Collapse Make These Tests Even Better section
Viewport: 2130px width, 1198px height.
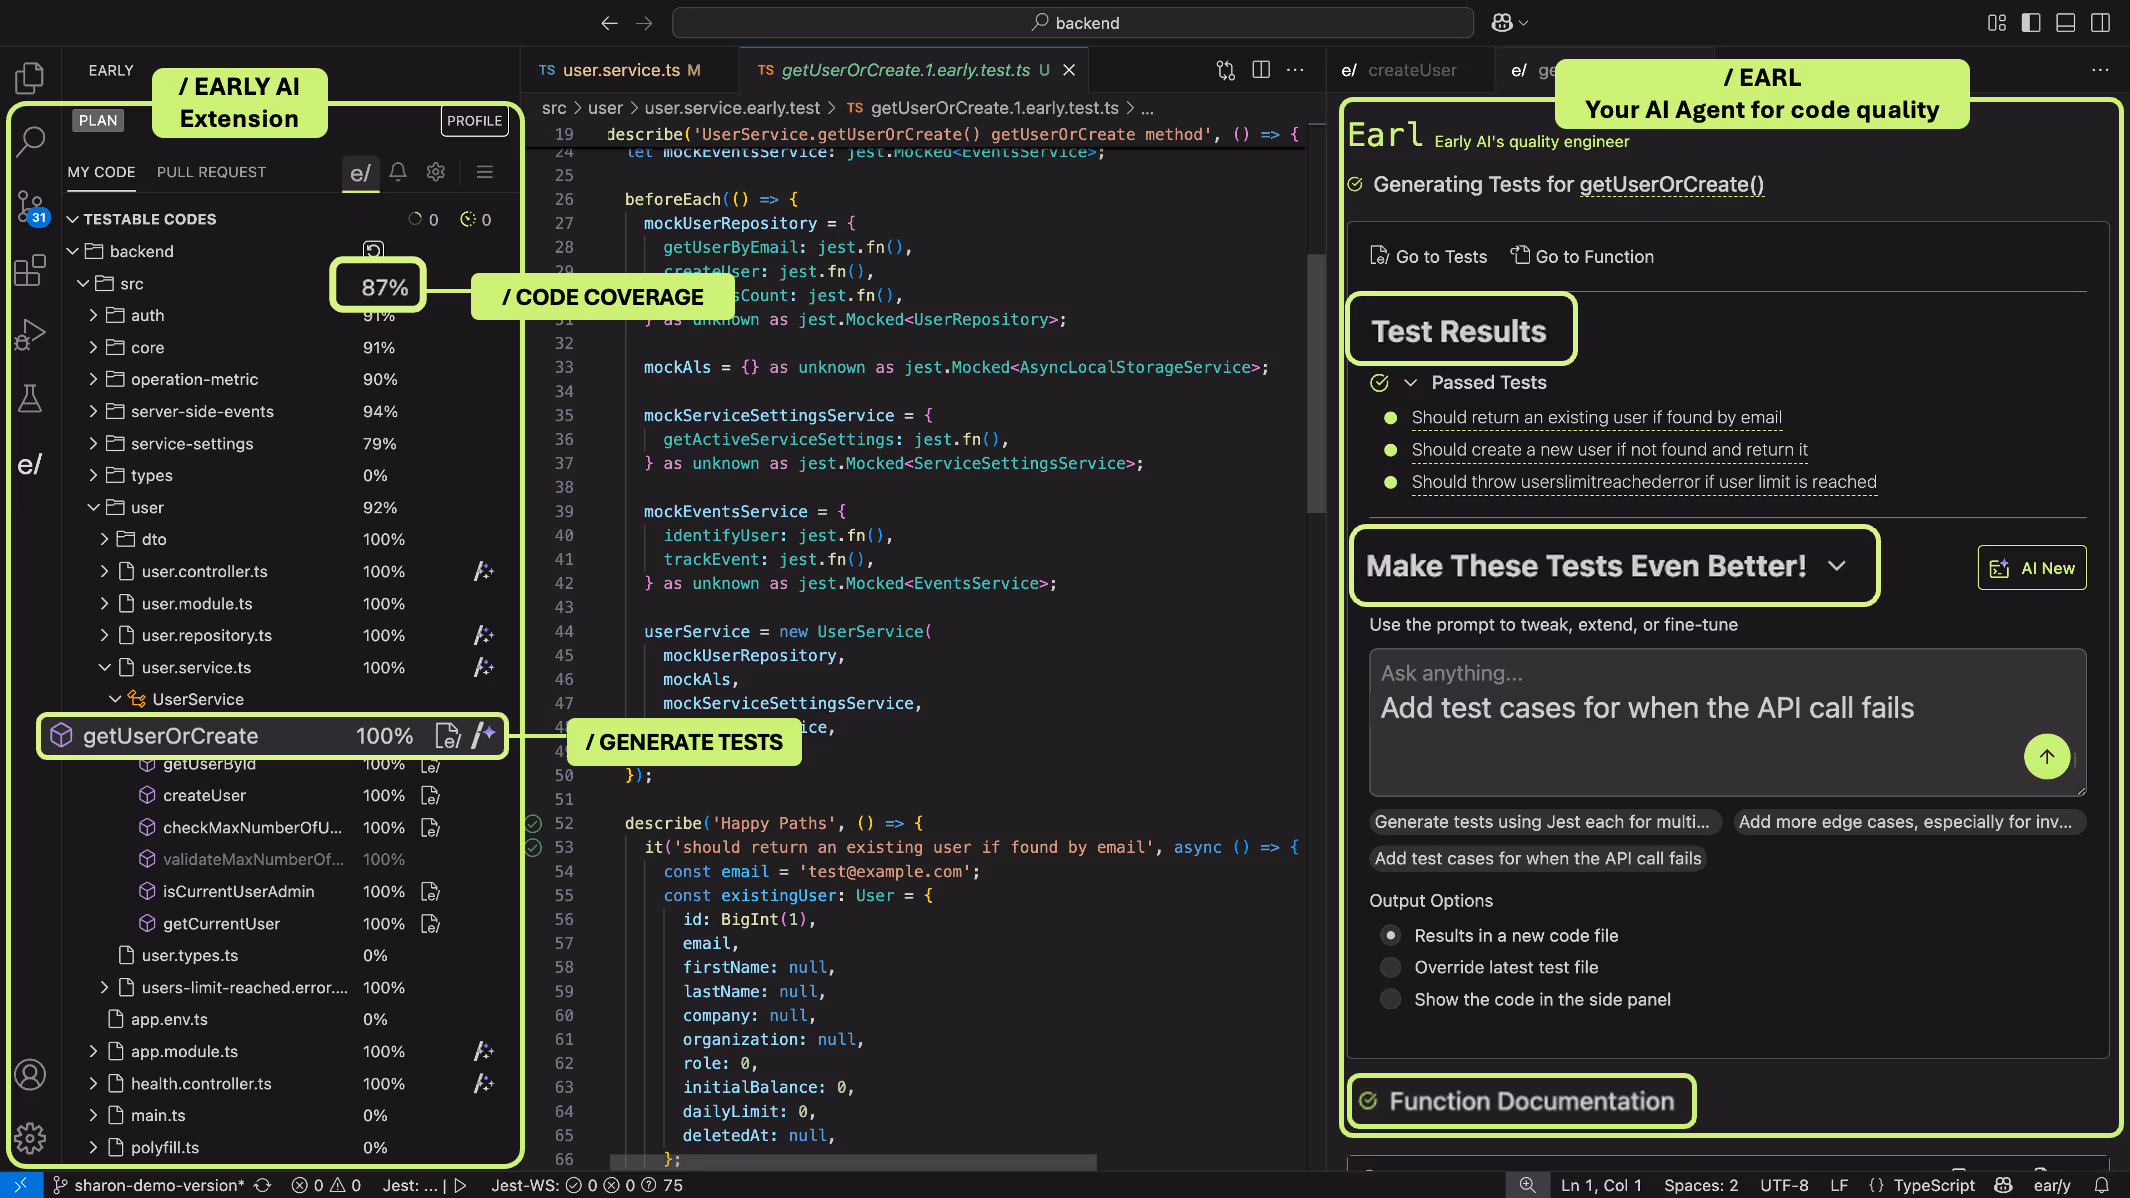click(1836, 566)
